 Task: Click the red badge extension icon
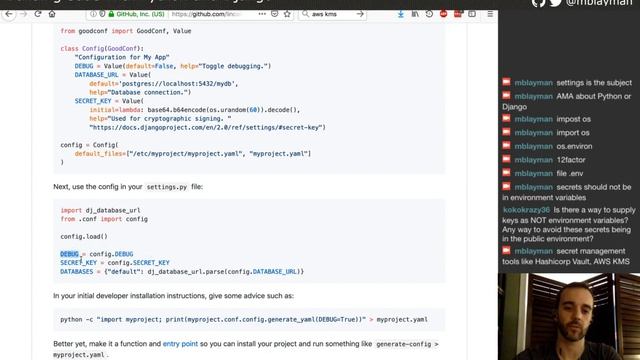coord(458,14)
